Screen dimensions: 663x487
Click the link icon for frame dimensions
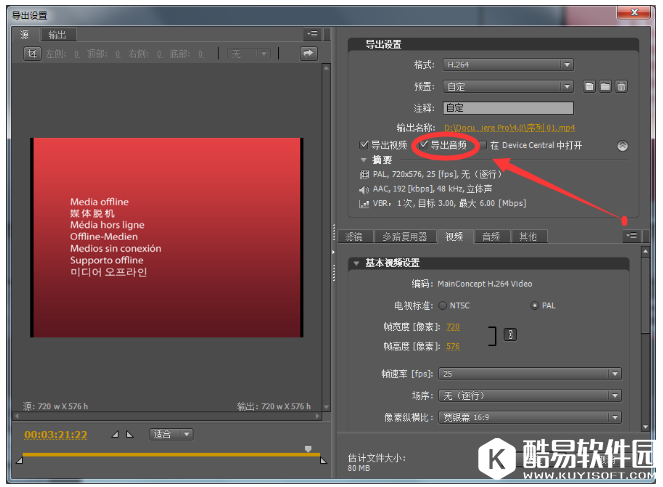[510, 335]
